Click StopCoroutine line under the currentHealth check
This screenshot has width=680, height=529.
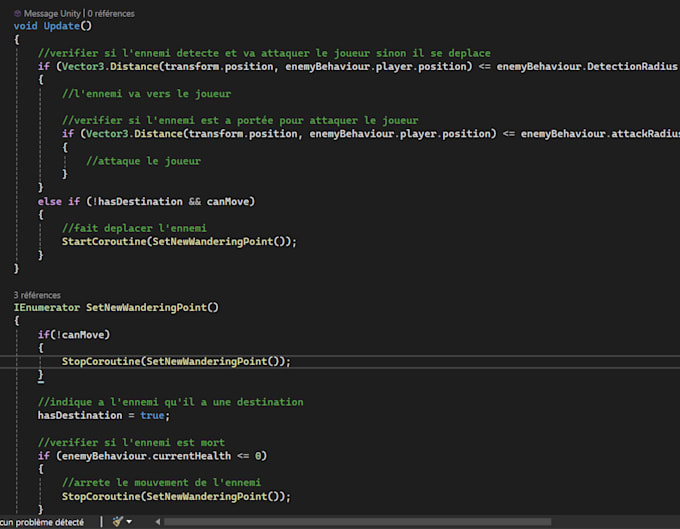click(x=176, y=496)
